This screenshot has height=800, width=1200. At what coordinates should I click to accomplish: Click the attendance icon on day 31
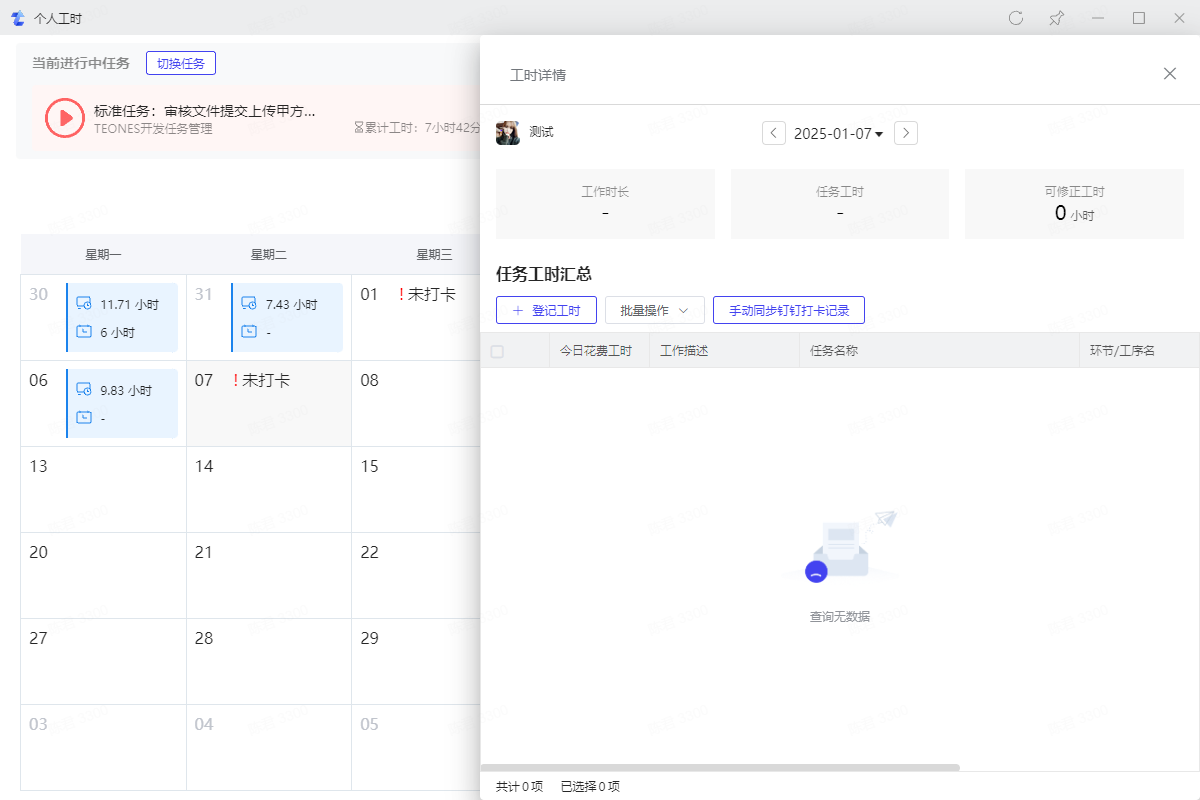click(x=249, y=304)
